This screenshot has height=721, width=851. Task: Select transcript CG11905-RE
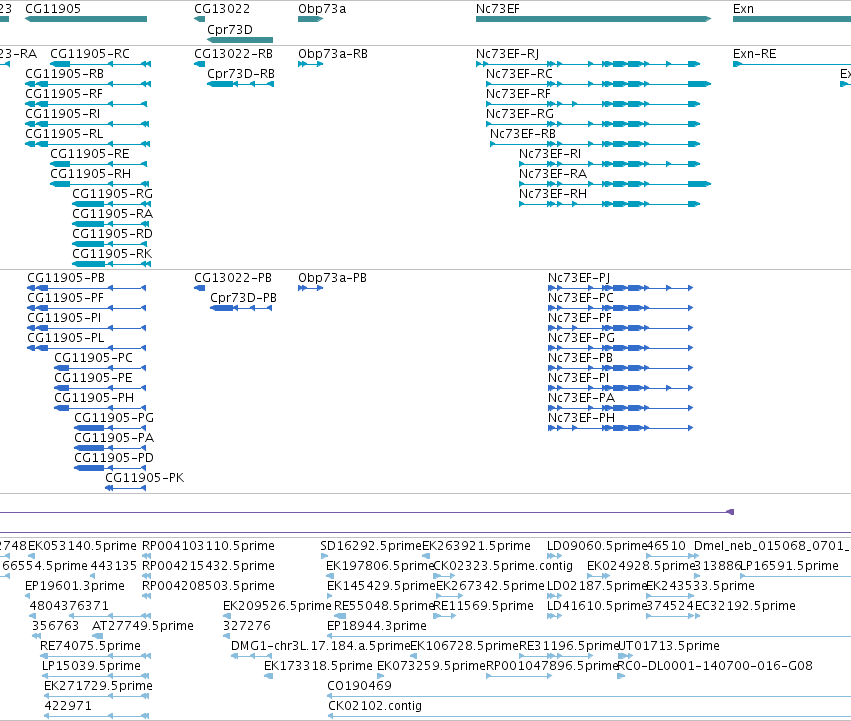point(90,154)
